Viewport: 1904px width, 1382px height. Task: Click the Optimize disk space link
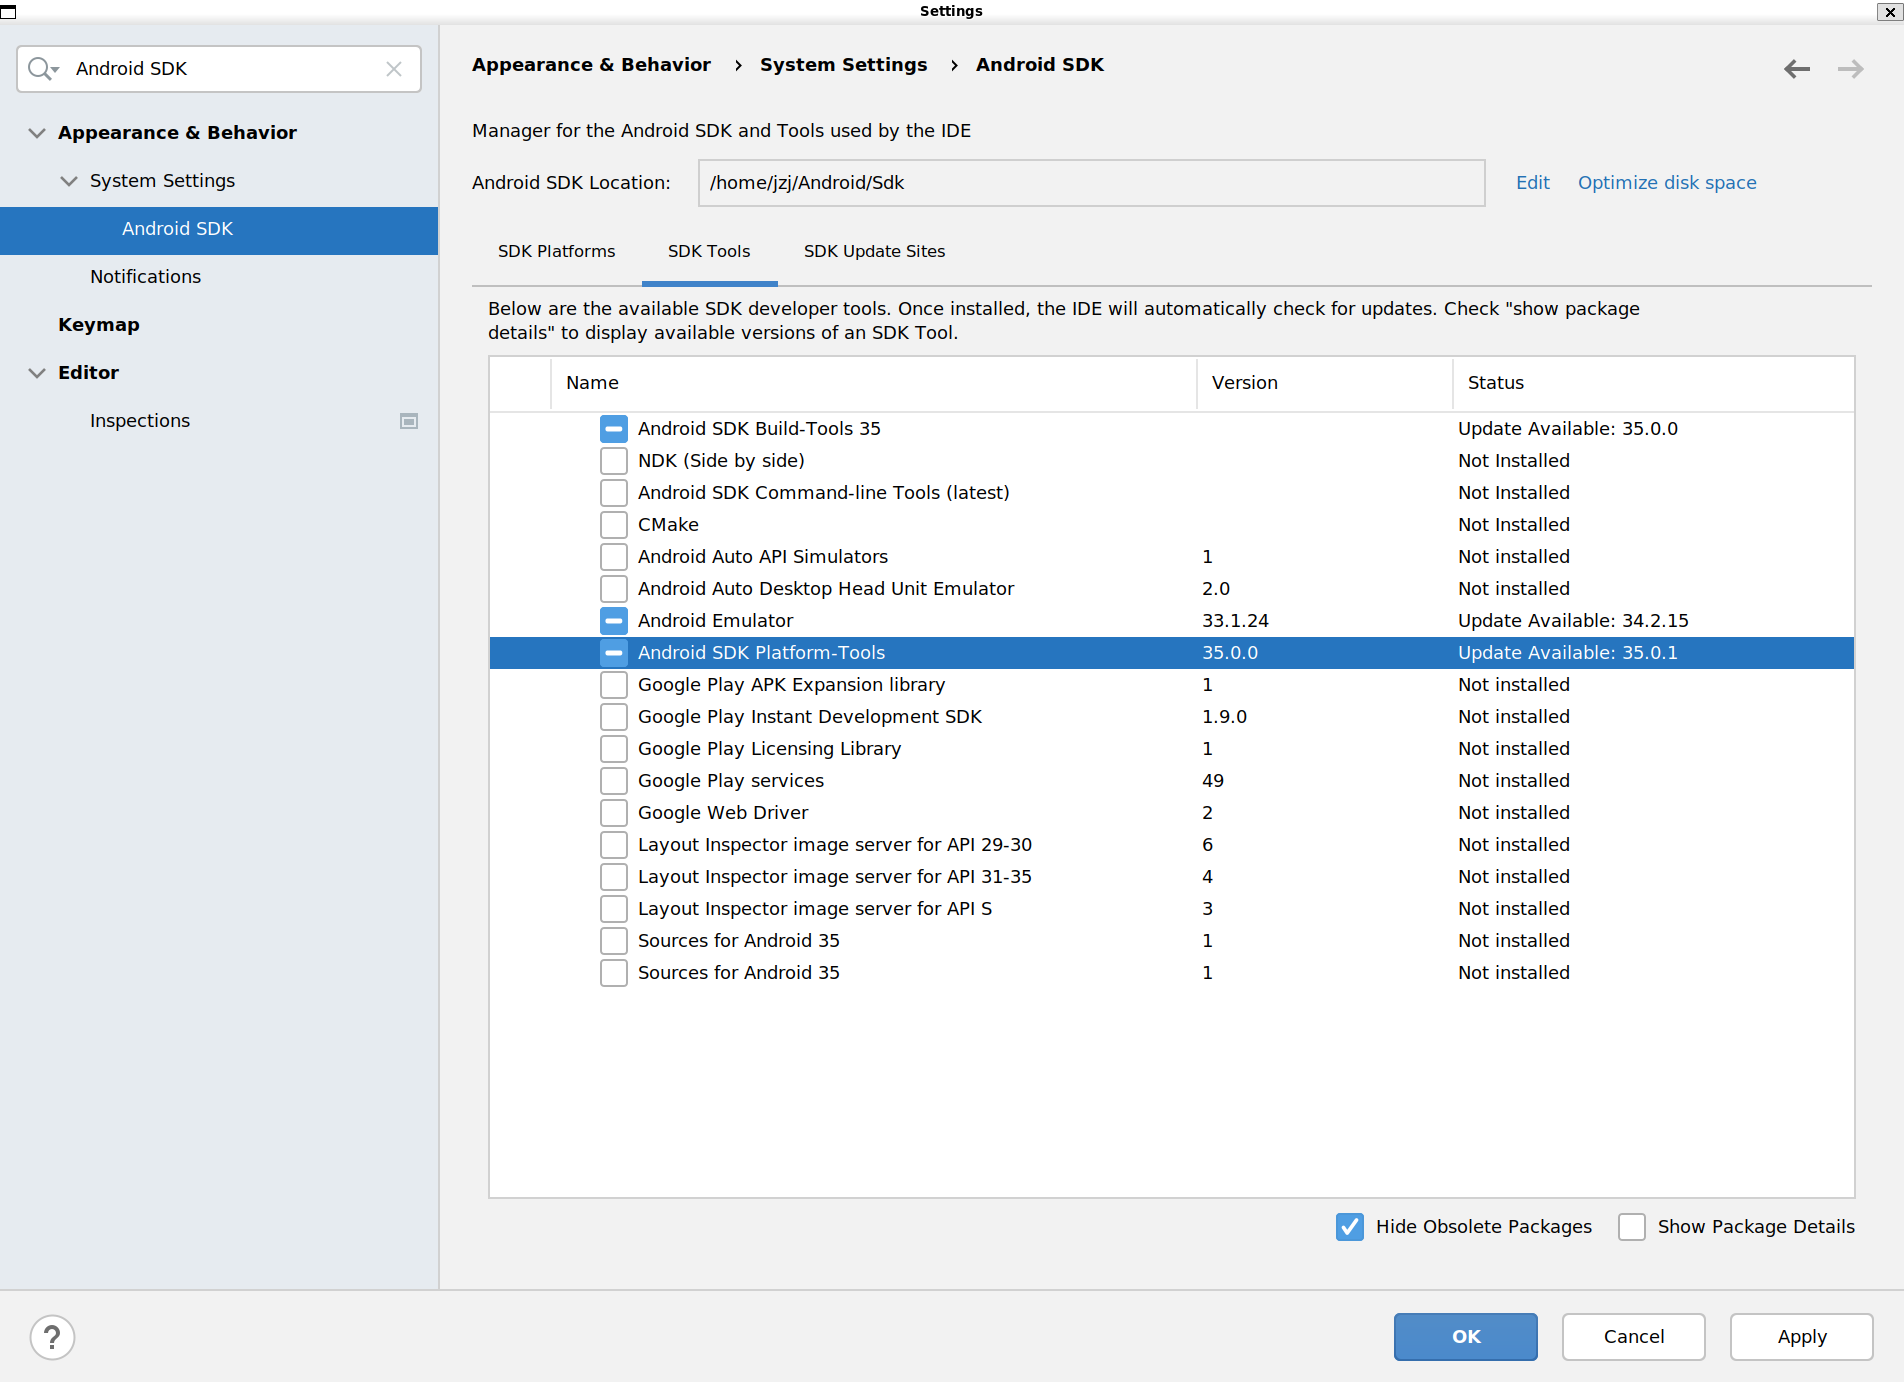click(x=1666, y=183)
